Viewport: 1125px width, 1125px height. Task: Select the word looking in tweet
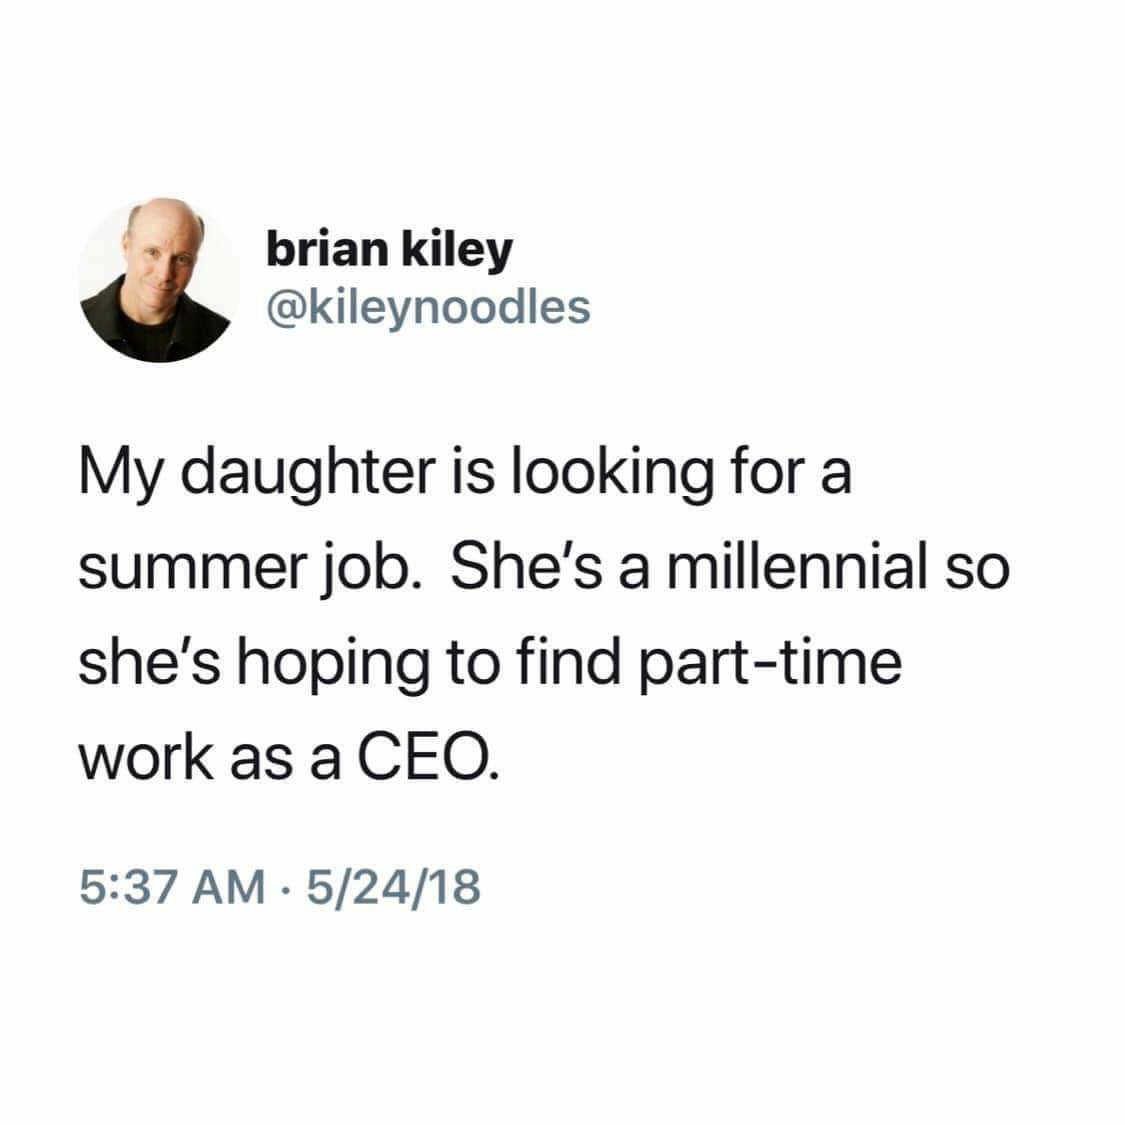[612, 475]
